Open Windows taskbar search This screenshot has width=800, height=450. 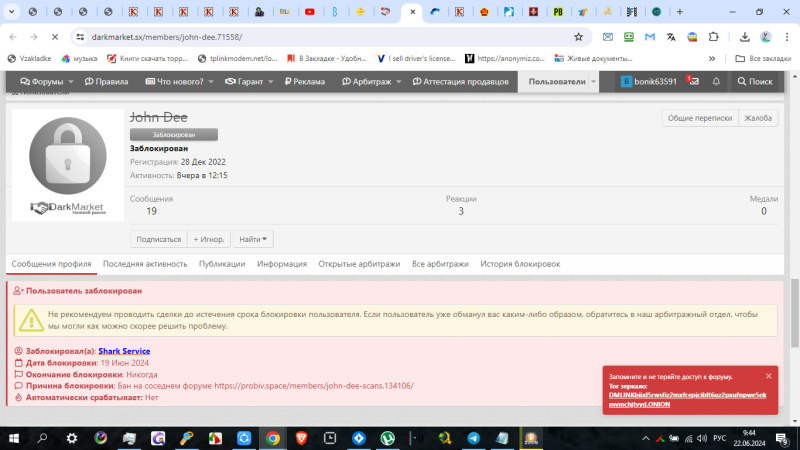pyautogui.click(x=42, y=438)
